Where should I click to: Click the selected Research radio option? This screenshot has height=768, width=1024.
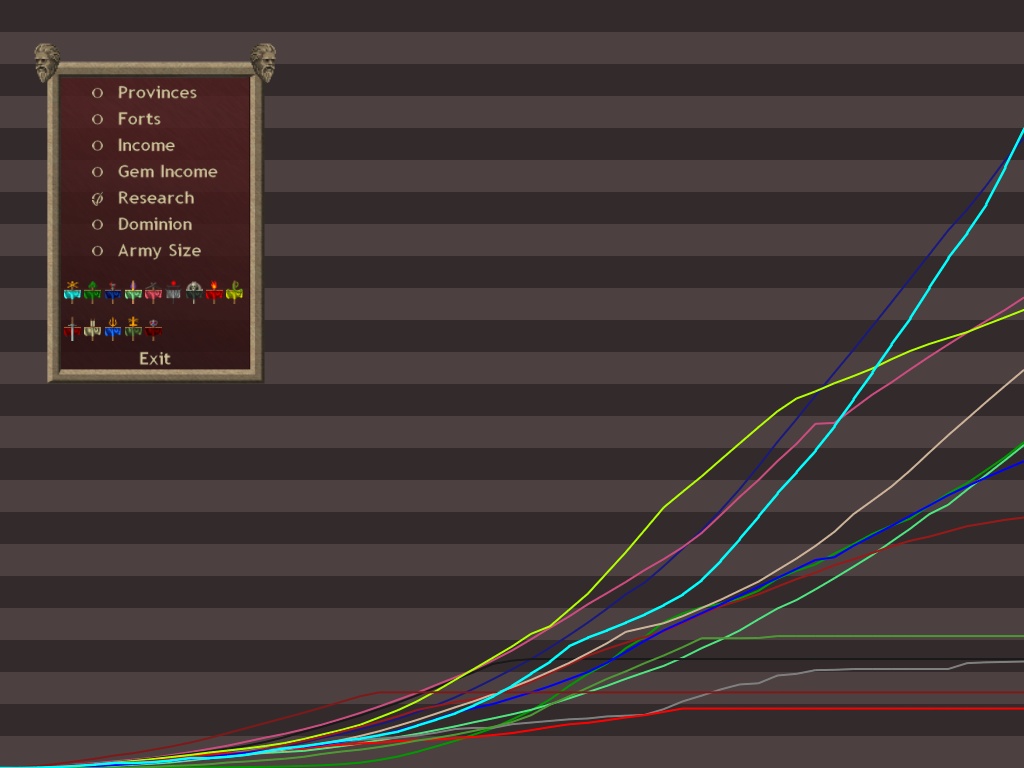click(143, 198)
